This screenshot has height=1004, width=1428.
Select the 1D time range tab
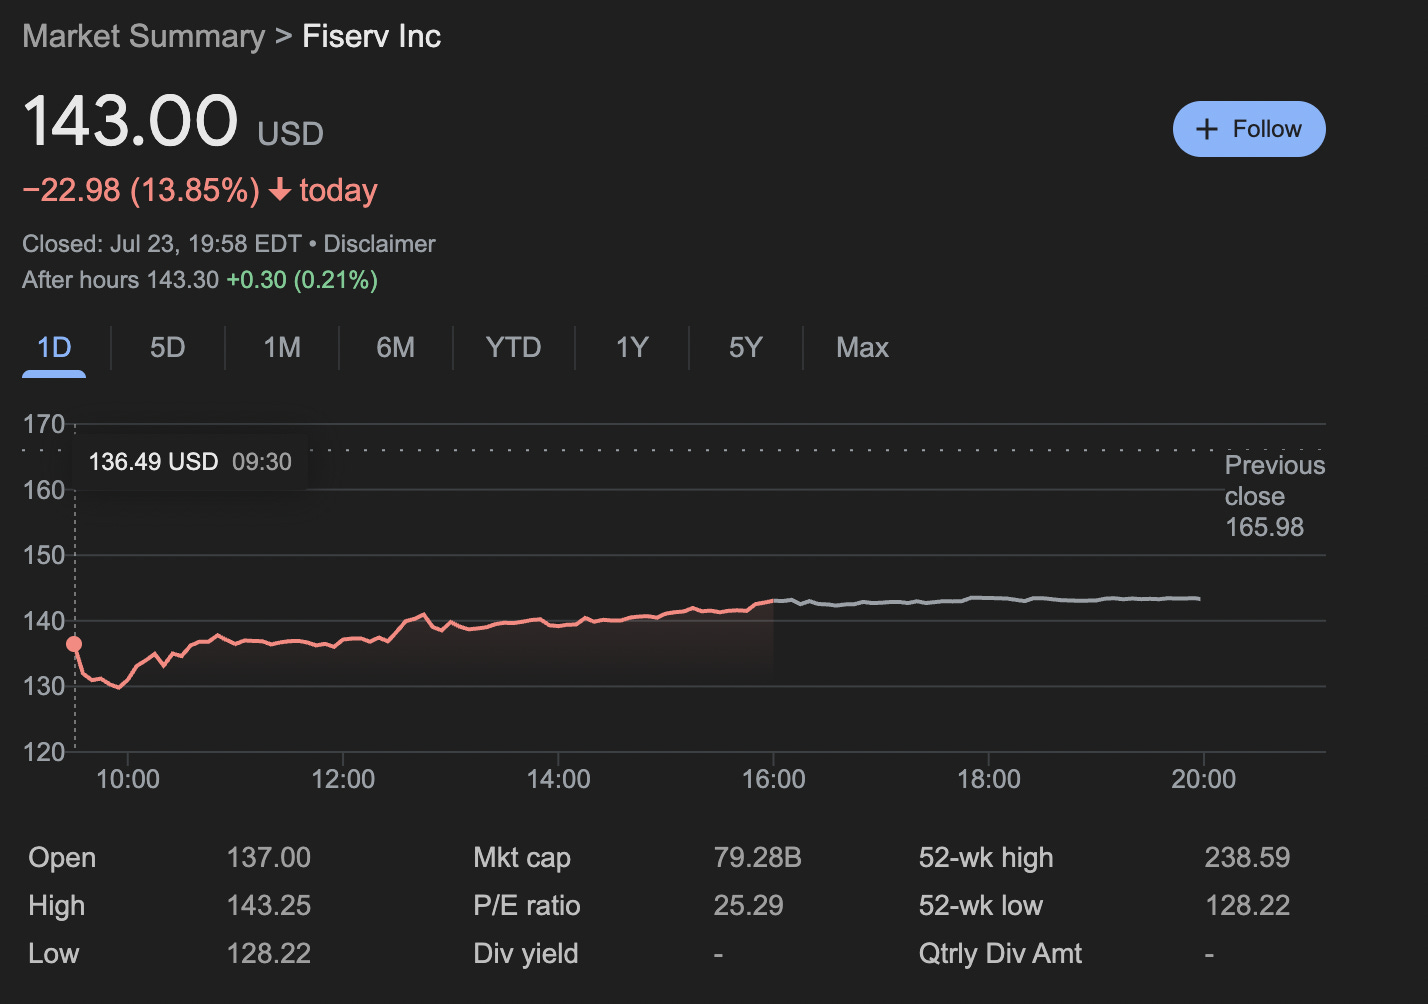click(54, 347)
